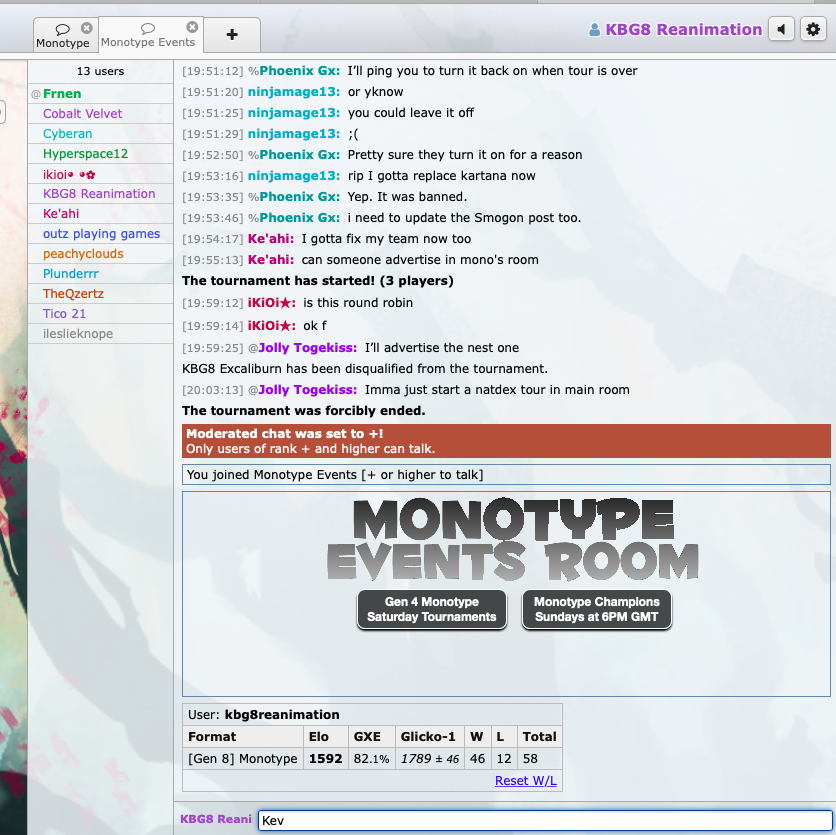Click the user avatar icon beside KBG8 Reanimation
836x835 pixels.
click(x=595, y=30)
